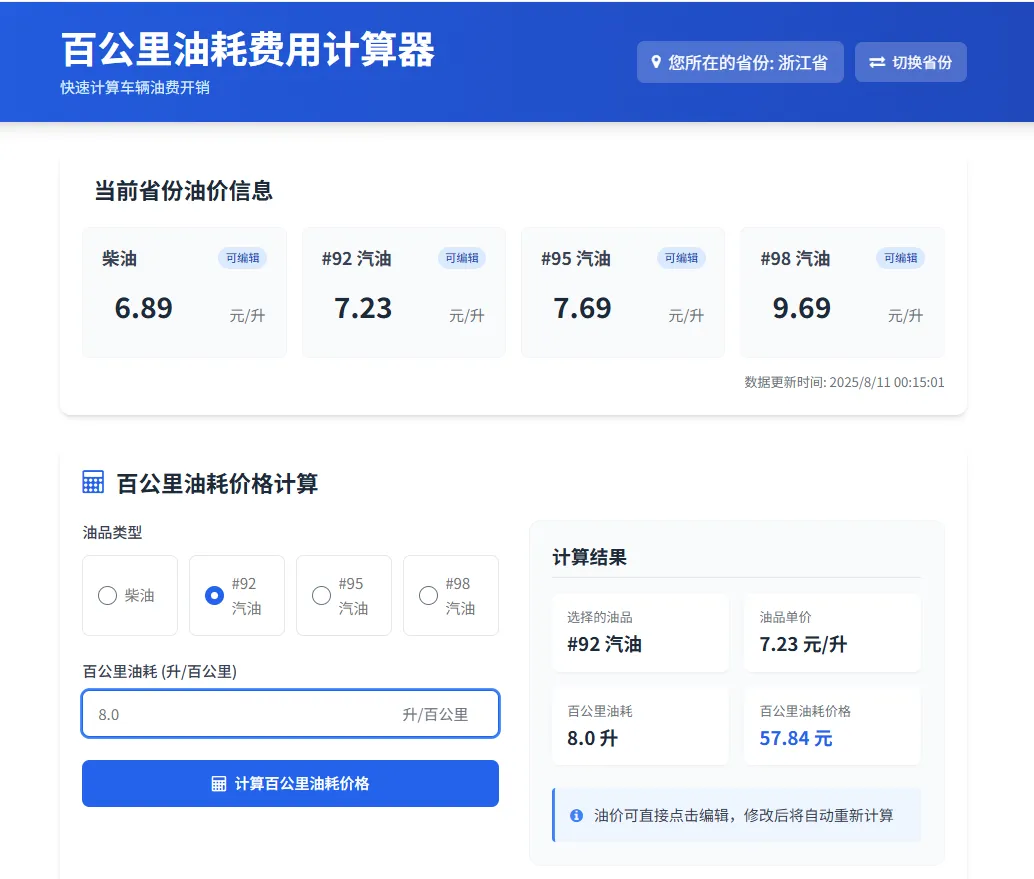Click the calculator icon beside 百公里油耗价格计算 heading
Image resolution: width=1034 pixels, height=879 pixels.
[x=93, y=481]
